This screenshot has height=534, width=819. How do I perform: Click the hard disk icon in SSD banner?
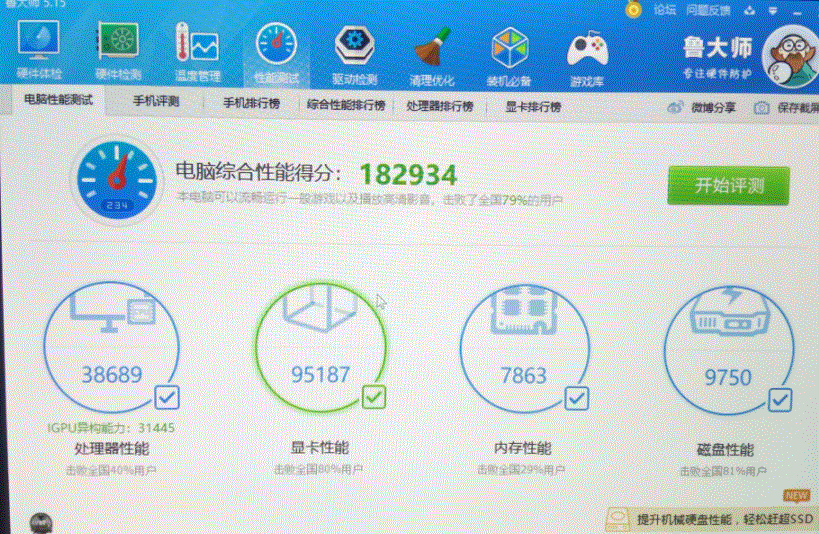coord(618,520)
